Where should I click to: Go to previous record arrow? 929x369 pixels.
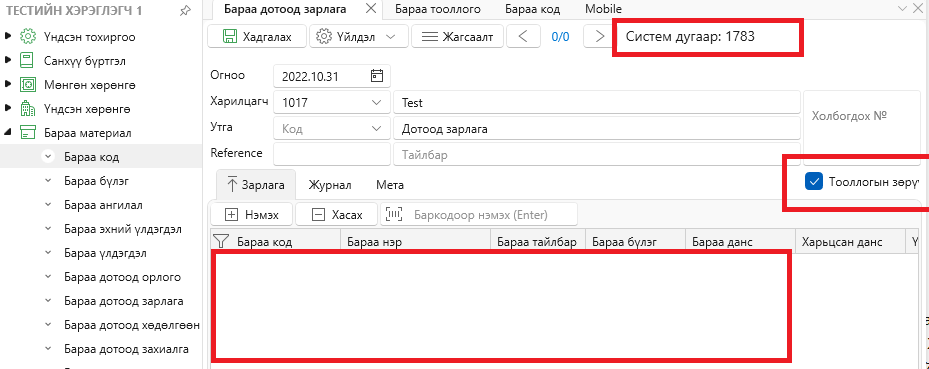click(x=523, y=36)
